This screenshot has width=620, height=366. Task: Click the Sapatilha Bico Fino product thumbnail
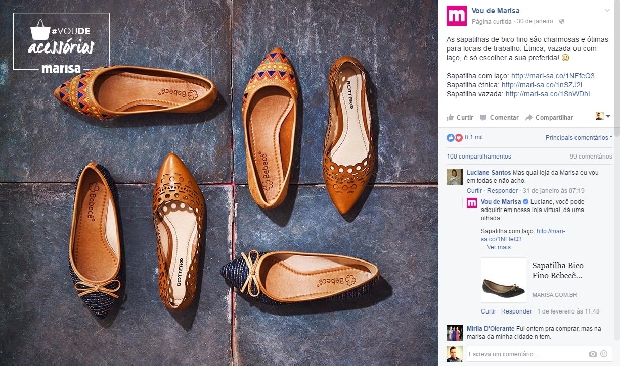[503, 280]
